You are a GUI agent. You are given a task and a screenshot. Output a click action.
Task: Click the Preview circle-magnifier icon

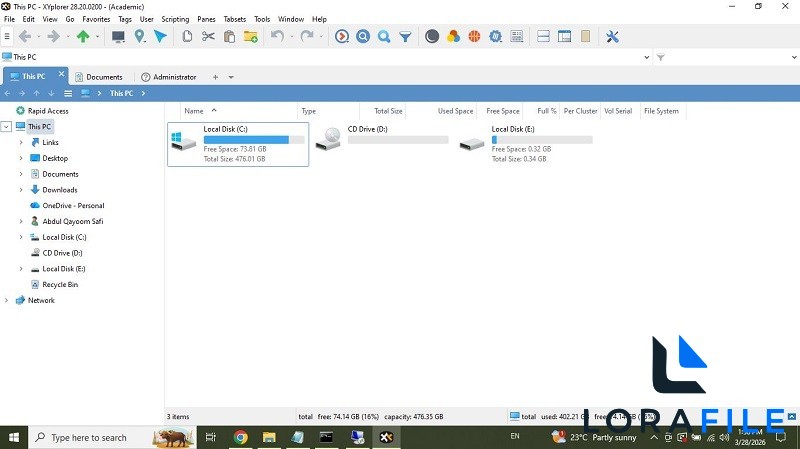tap(363, 36)
